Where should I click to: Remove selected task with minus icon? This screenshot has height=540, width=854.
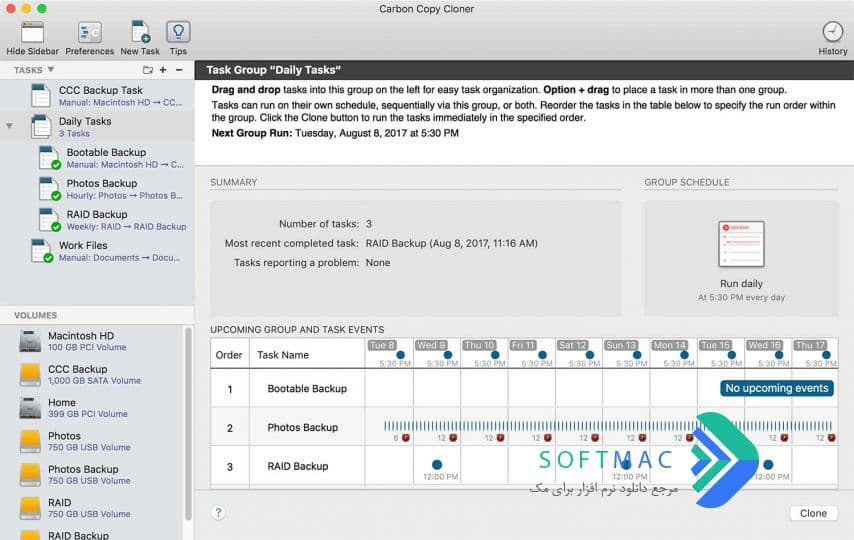pos(179,70)
